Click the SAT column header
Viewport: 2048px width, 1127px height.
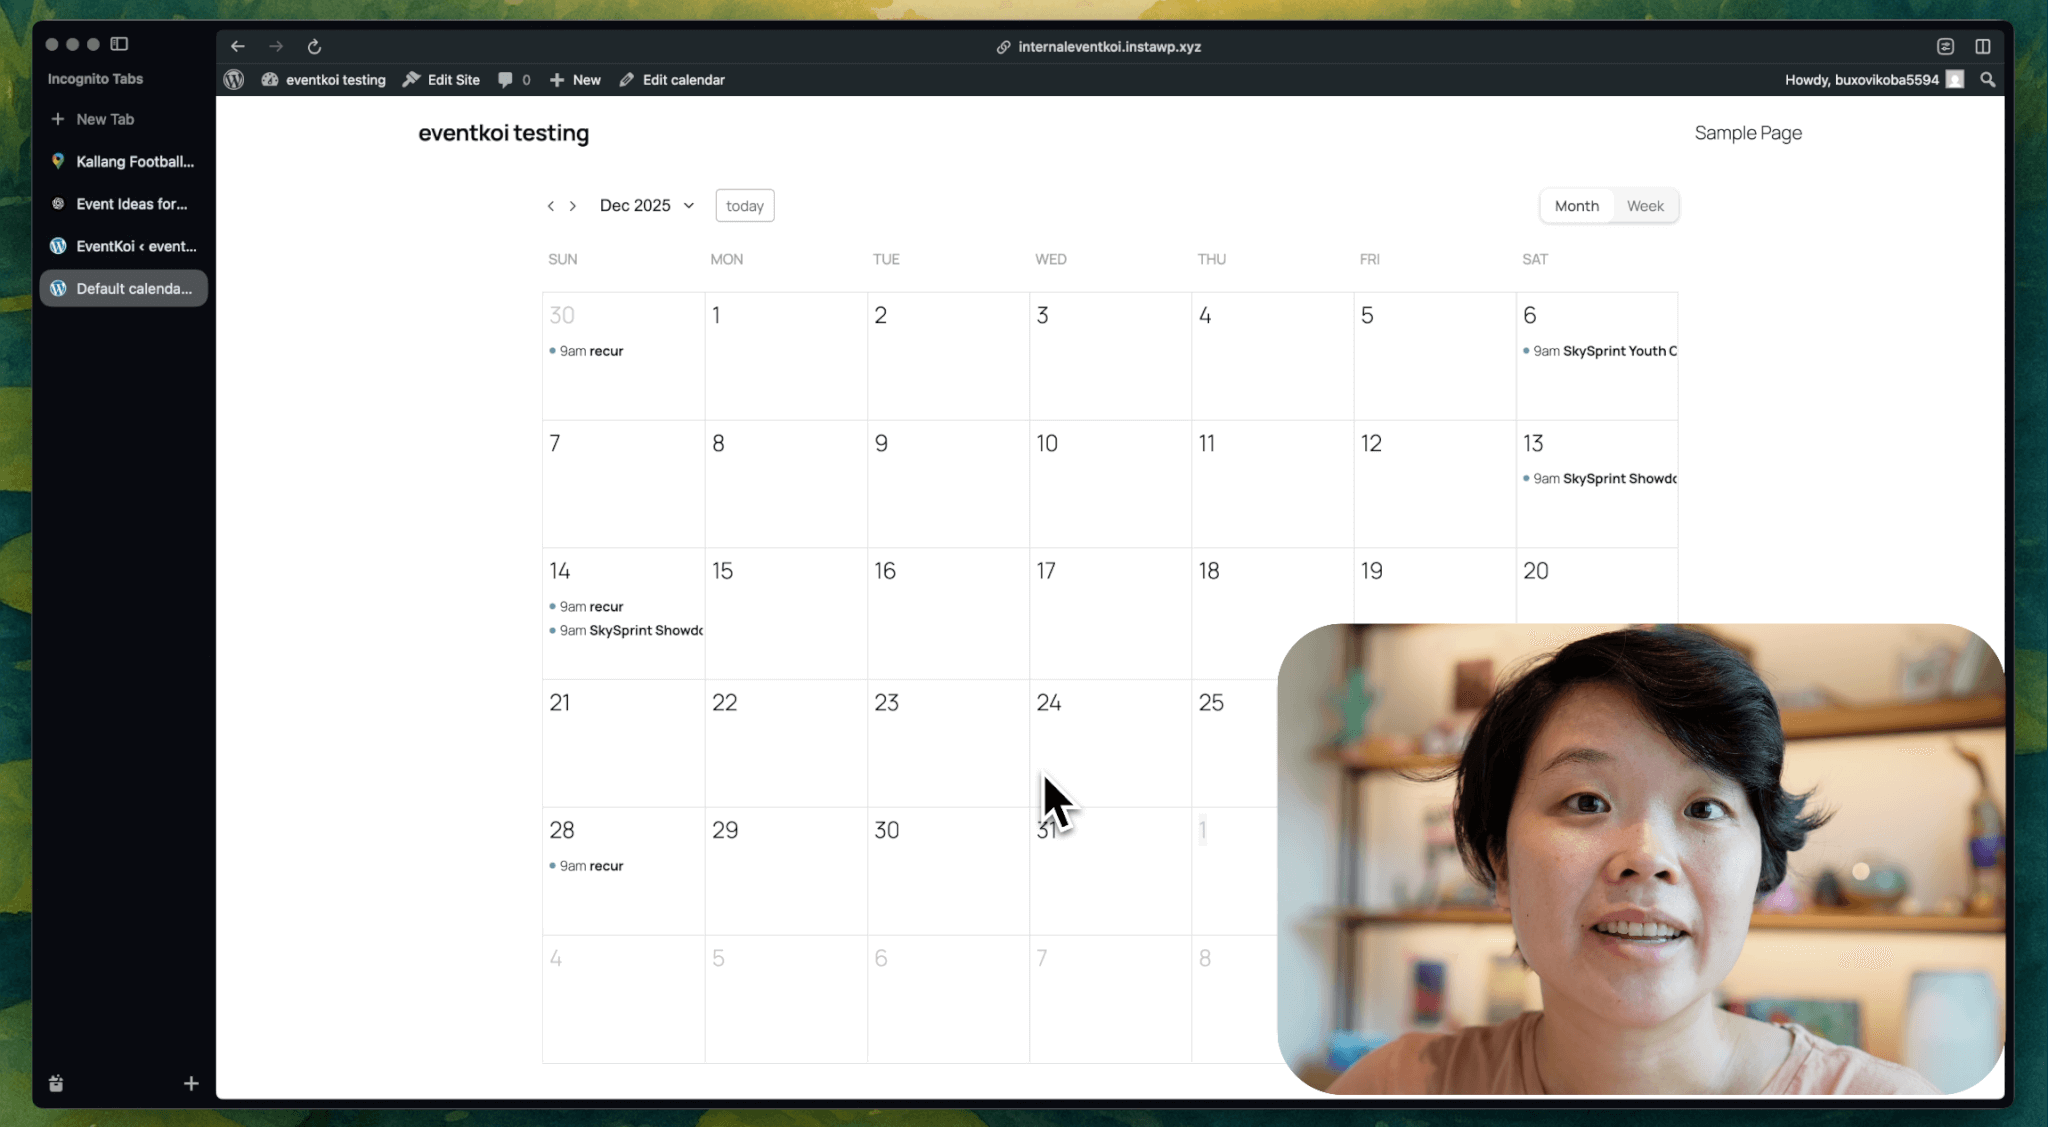click(1535, 259)
